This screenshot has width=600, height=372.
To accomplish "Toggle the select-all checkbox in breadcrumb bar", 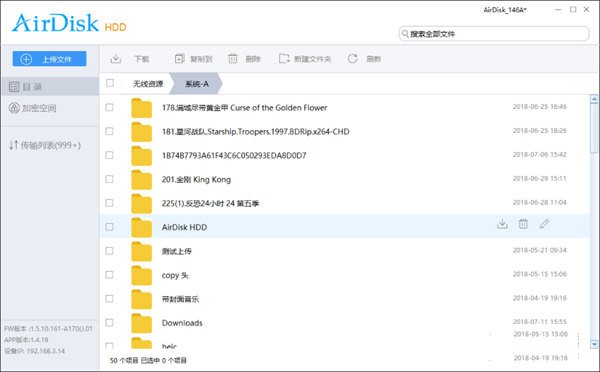I will click(110, 83).
